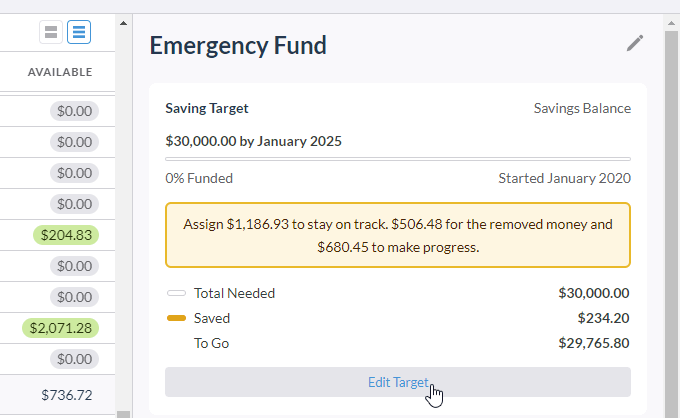Click the funding progress bar

(x=398, y=159)
